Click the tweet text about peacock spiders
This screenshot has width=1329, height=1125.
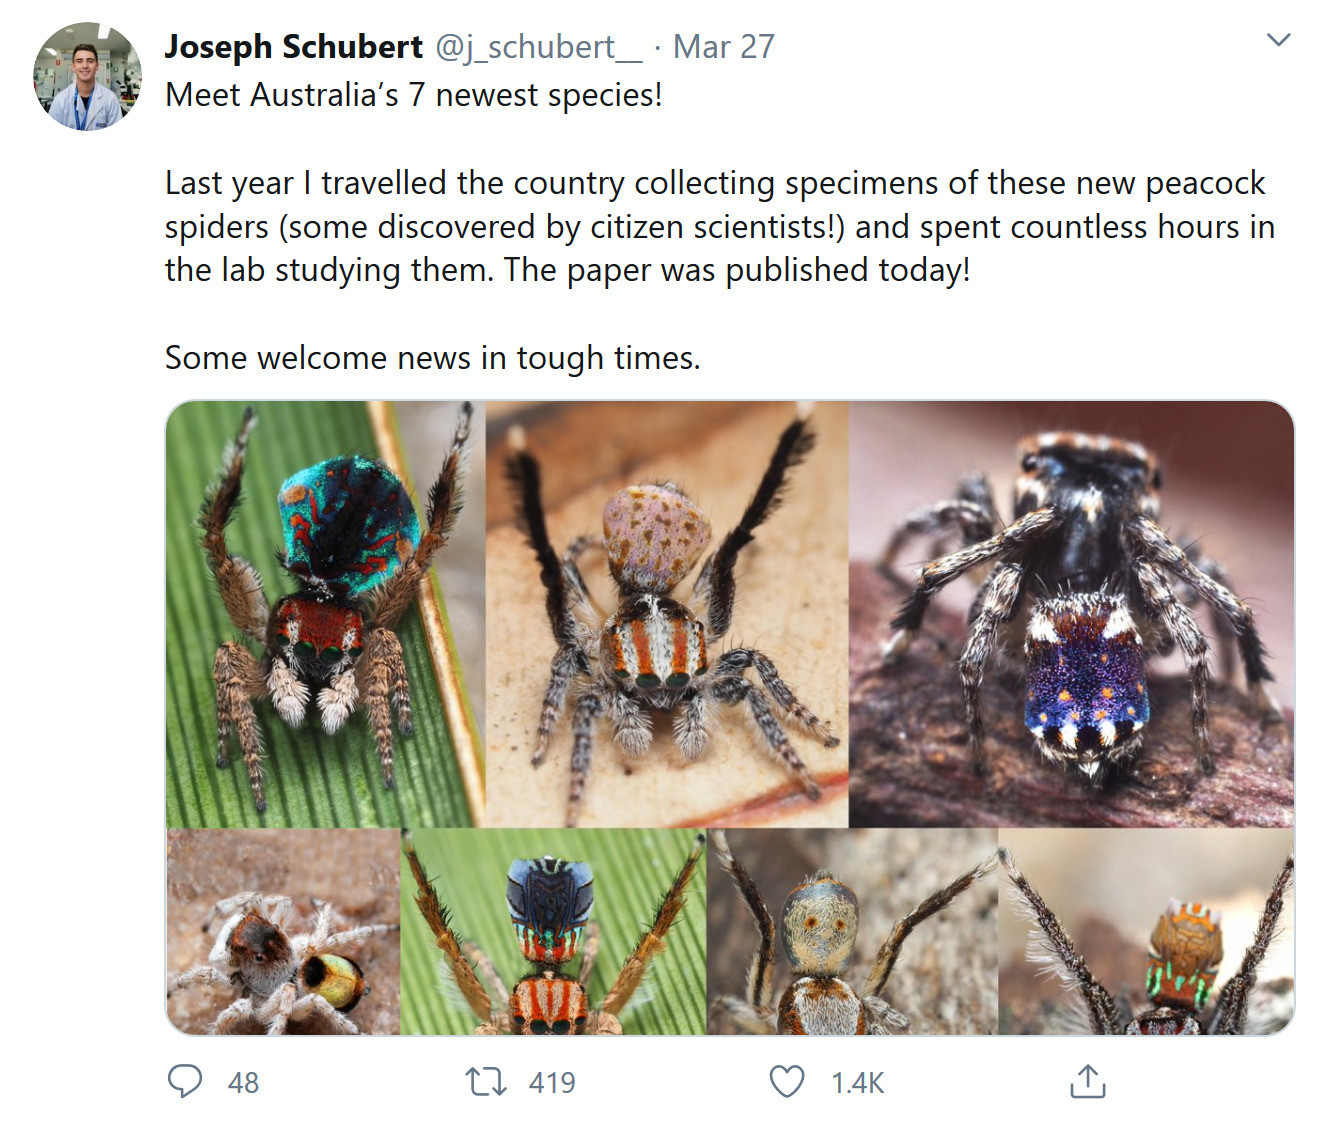[715, 227]
